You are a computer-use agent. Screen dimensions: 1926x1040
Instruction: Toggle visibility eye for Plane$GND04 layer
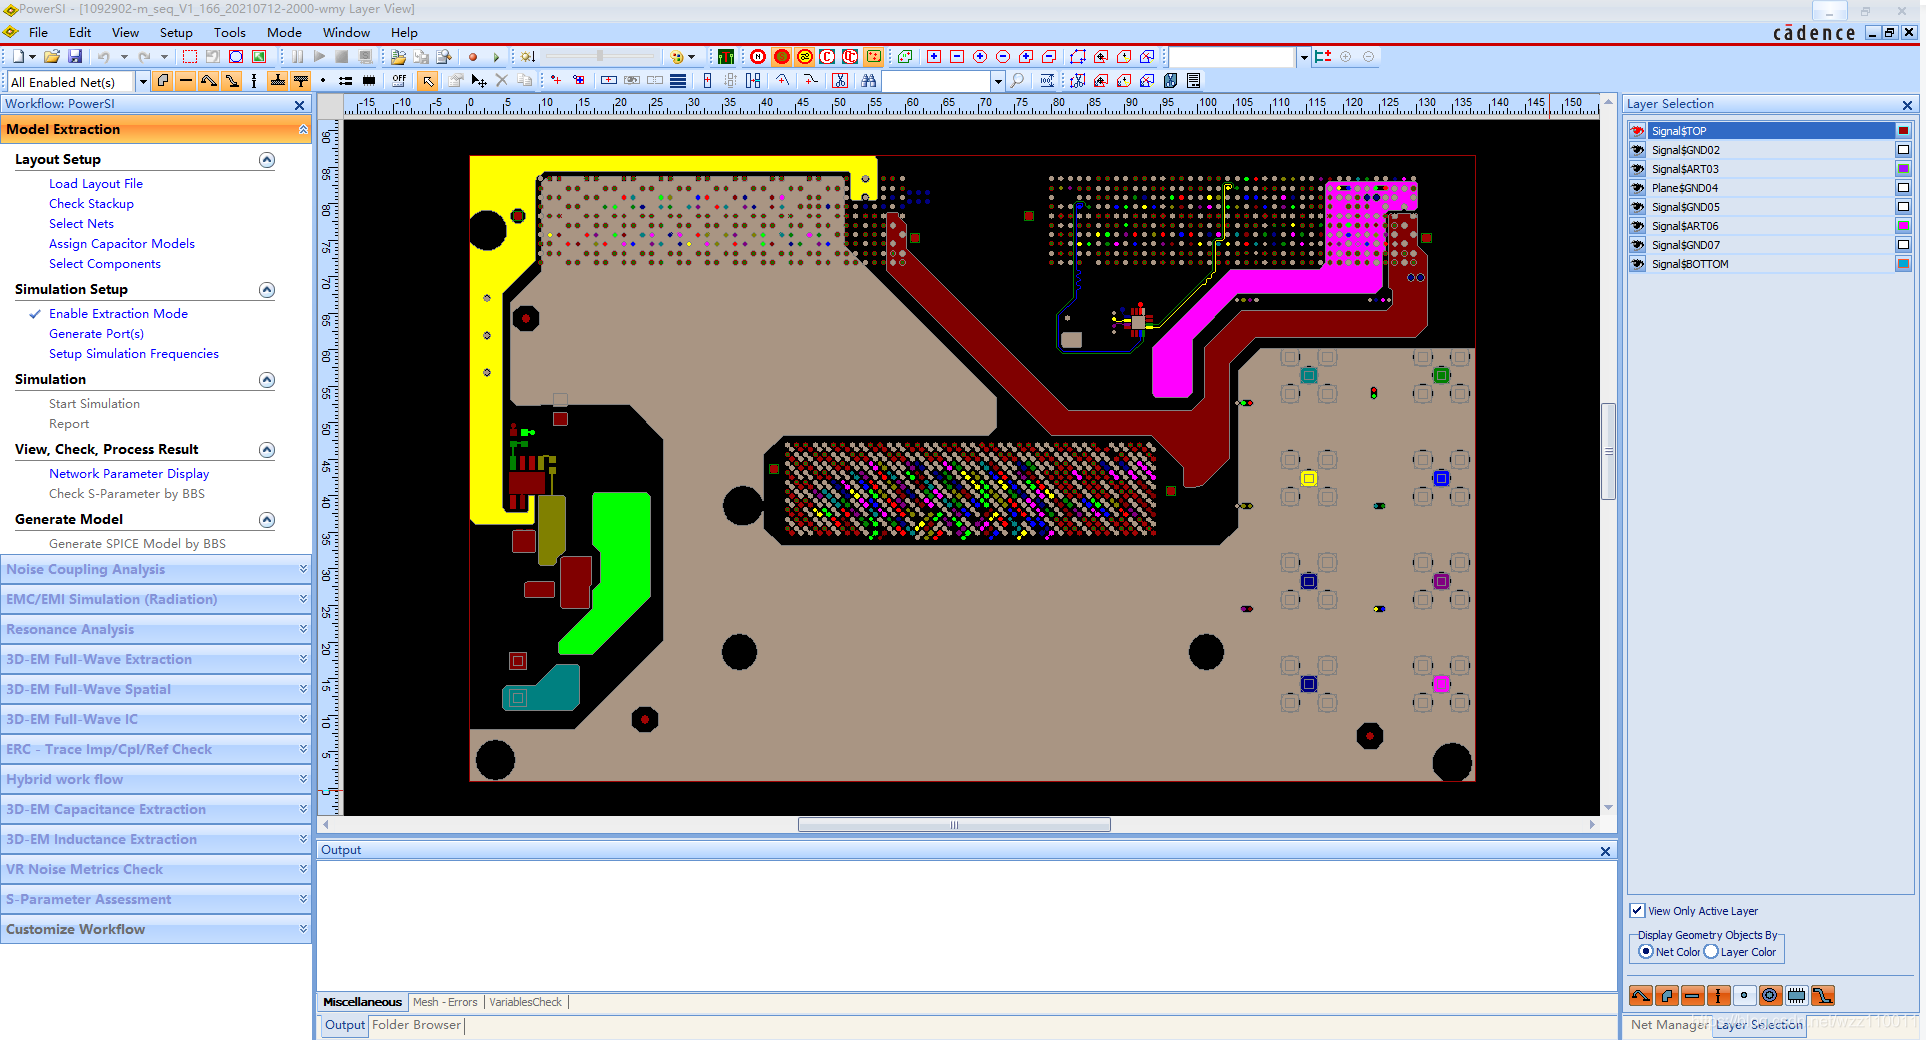point(1637,188)
